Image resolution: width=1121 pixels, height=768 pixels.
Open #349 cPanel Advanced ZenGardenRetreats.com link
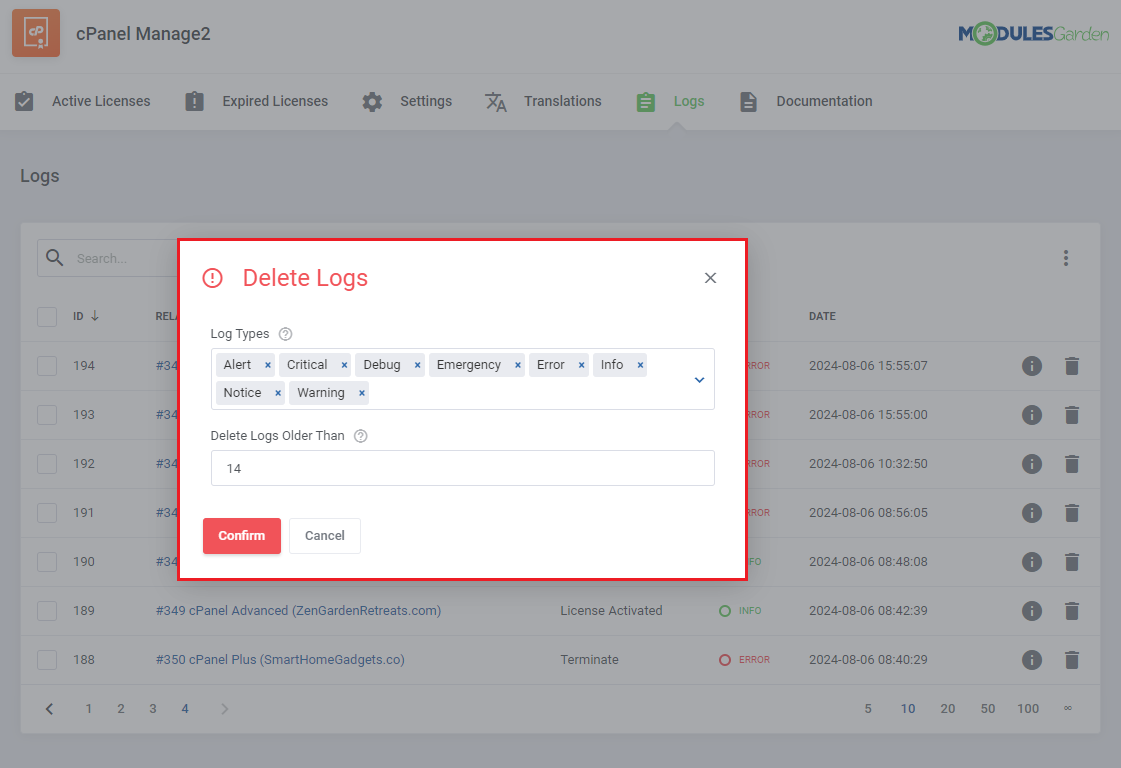[298, 611]
